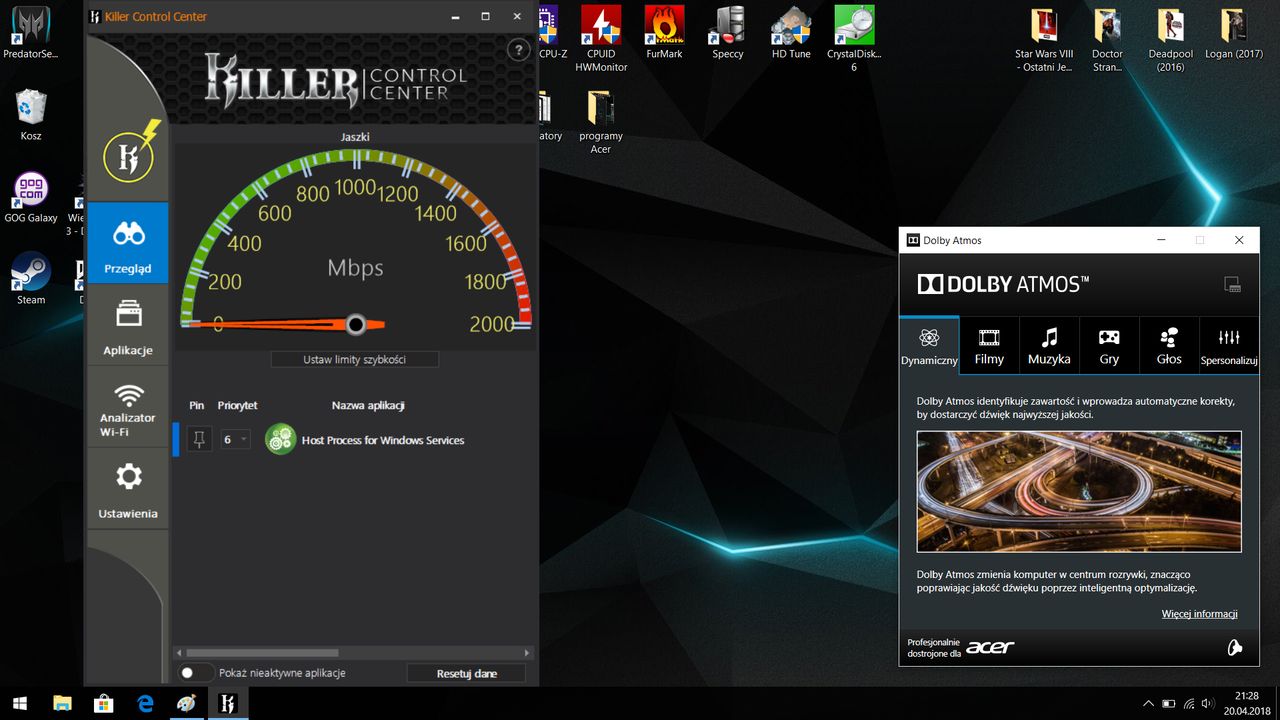Open the Speccy desktop shortcut
Viewport: 1280px width, 720px height.
[727, 34]
